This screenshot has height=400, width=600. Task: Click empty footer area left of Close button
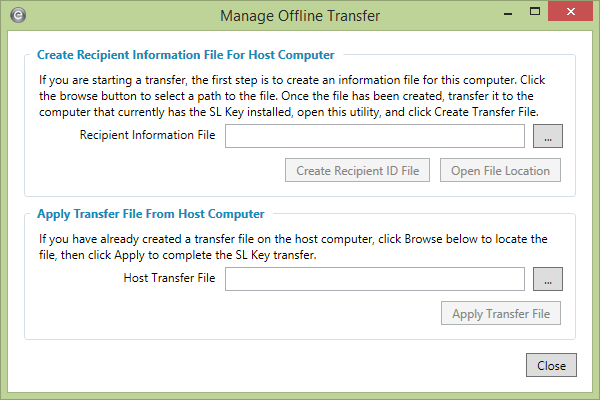270,366
